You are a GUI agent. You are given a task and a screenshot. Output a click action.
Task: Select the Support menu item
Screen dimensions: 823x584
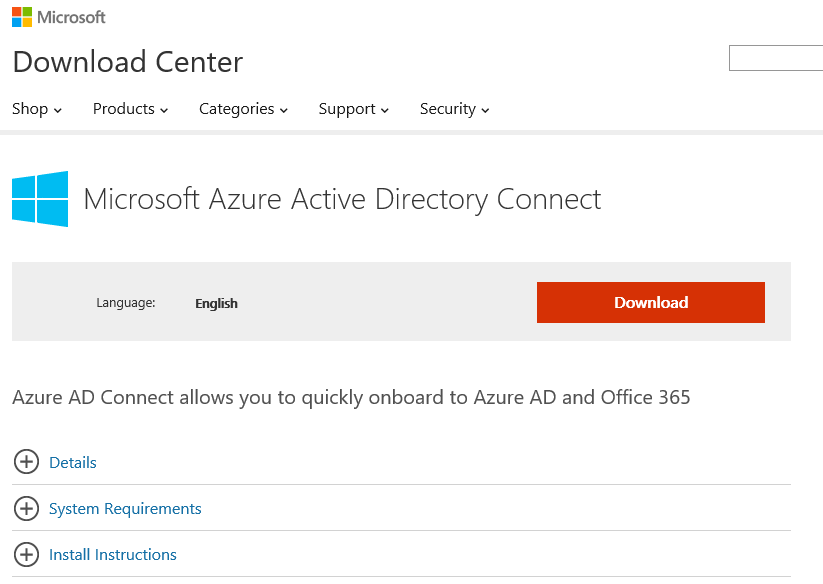(347, 108)
